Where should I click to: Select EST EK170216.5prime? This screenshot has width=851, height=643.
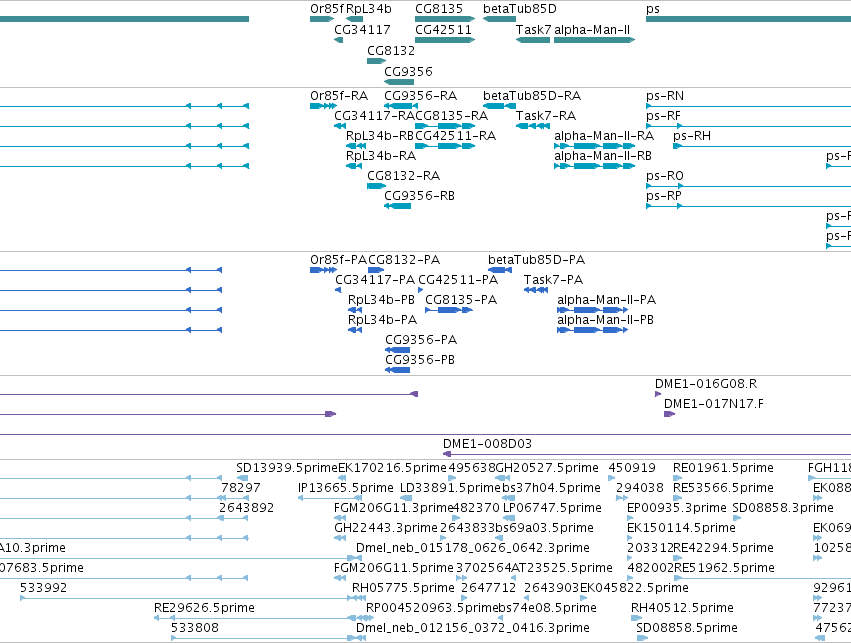[392, 468]
